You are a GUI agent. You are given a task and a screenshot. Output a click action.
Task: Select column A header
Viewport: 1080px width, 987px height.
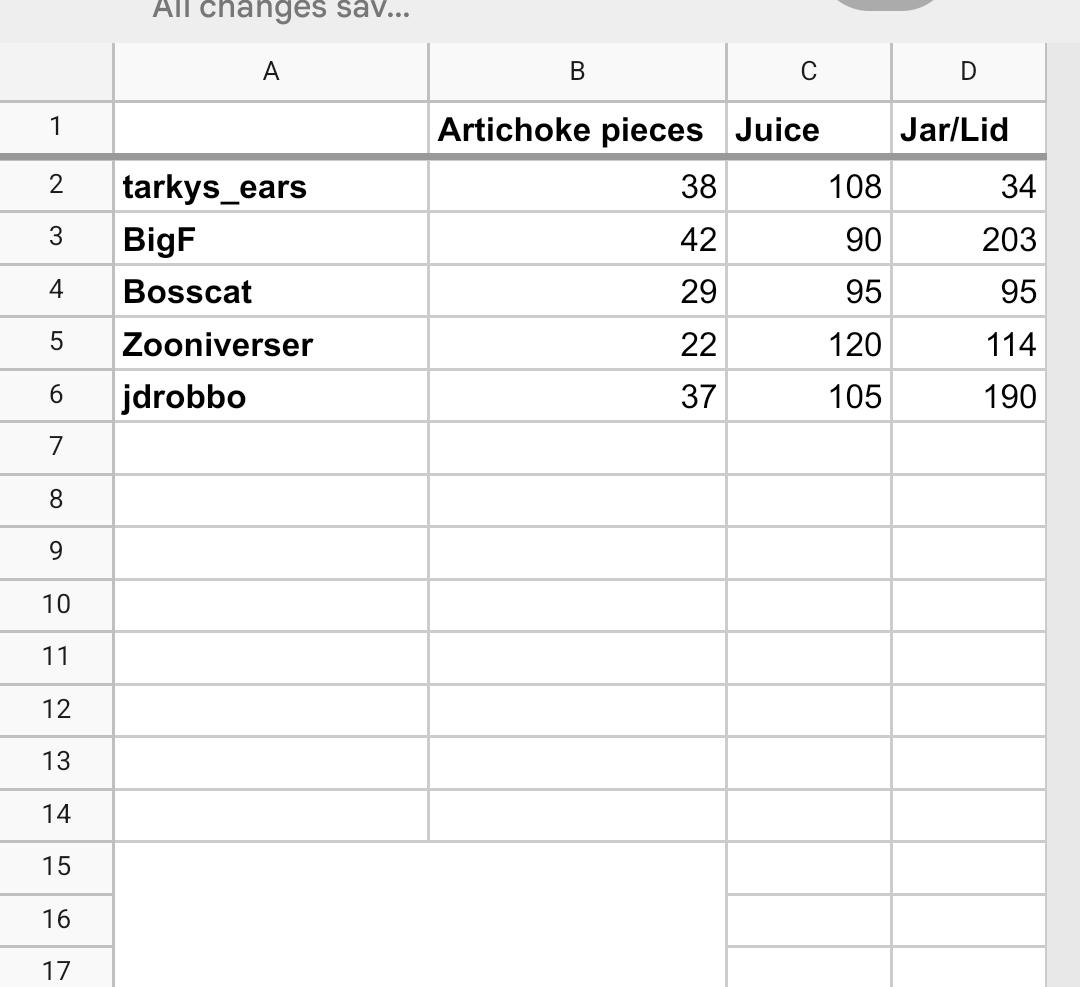pos(270,71)
